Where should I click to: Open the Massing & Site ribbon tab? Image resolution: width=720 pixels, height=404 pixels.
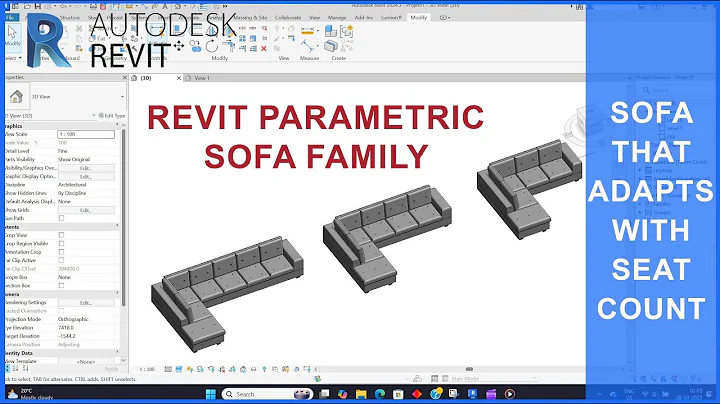[x=251, y=17]
